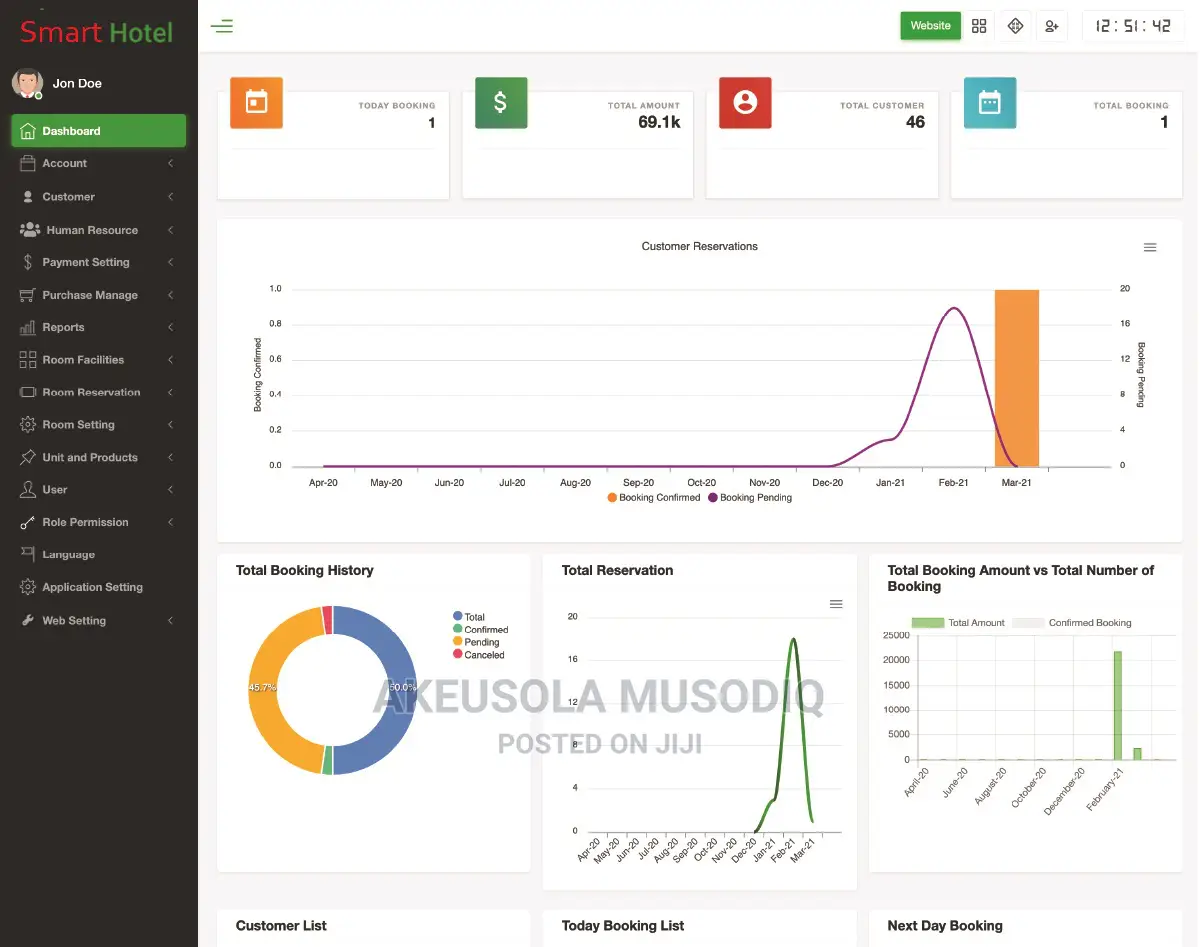Image resolution: width=1200 pixels, height=947 pixels.
Task: Click the Application Setting gear icon
Action: [x=28, y=587]
